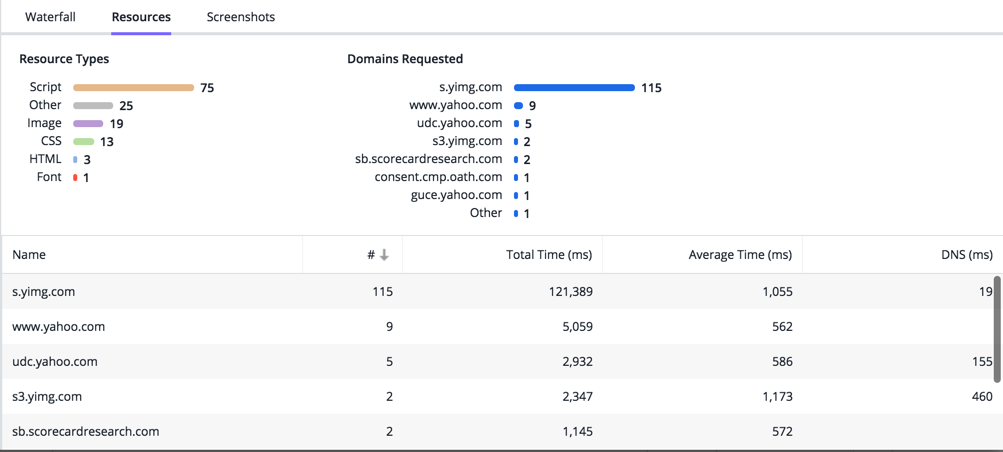The image size is (1003, 452).
Task: Click the HTML resource type dot
Action: [x=75, y=159]
